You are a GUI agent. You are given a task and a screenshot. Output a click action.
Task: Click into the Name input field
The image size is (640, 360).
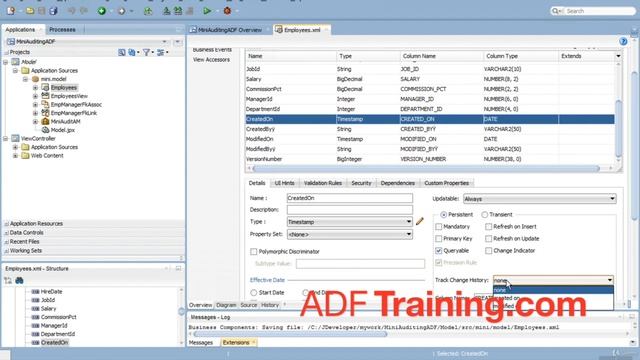click(x=349, y=198)
